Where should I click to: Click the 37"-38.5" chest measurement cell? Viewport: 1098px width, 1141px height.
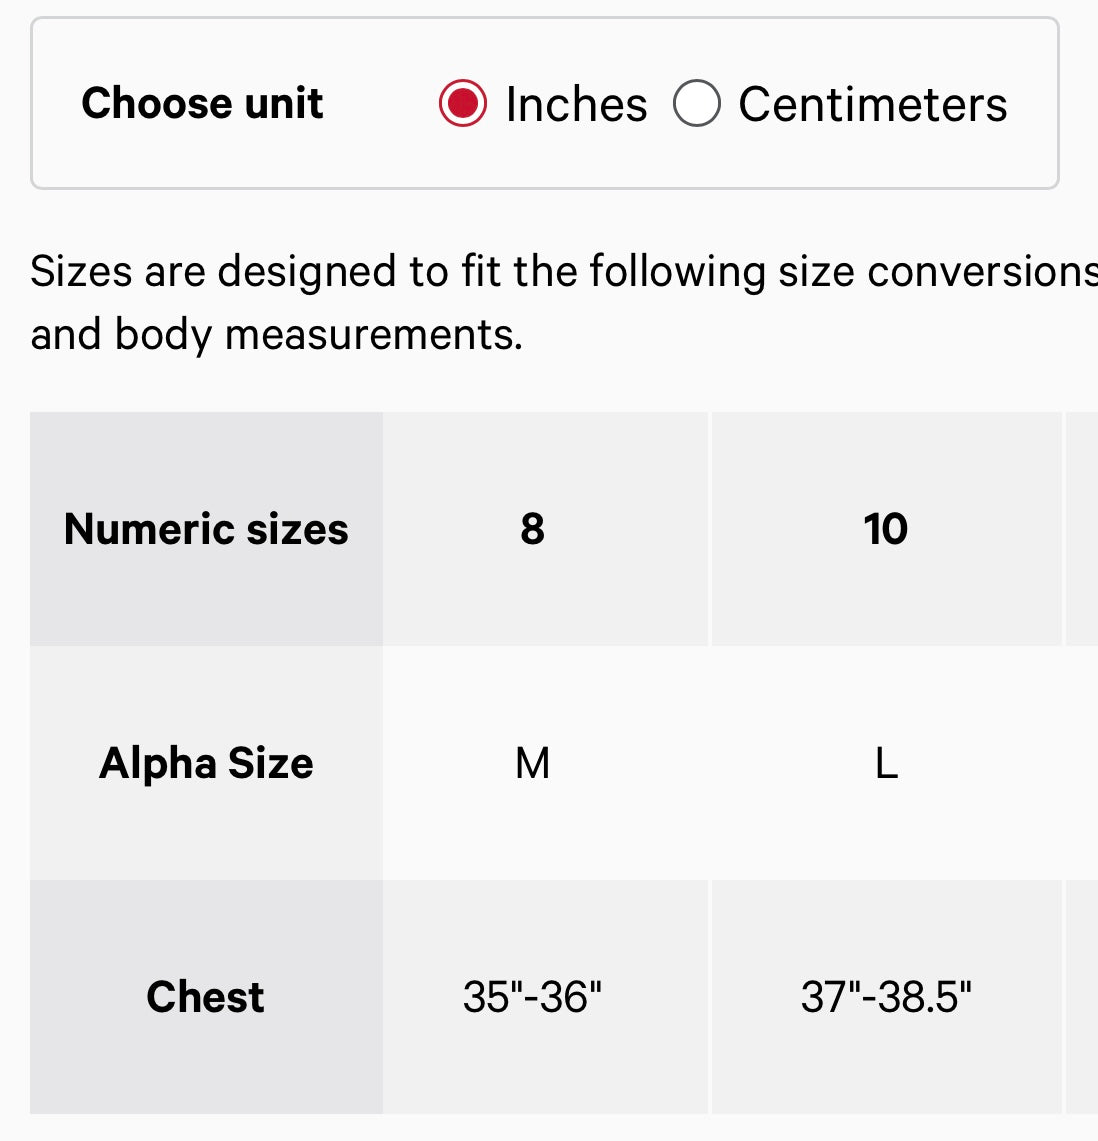(886, 997)
